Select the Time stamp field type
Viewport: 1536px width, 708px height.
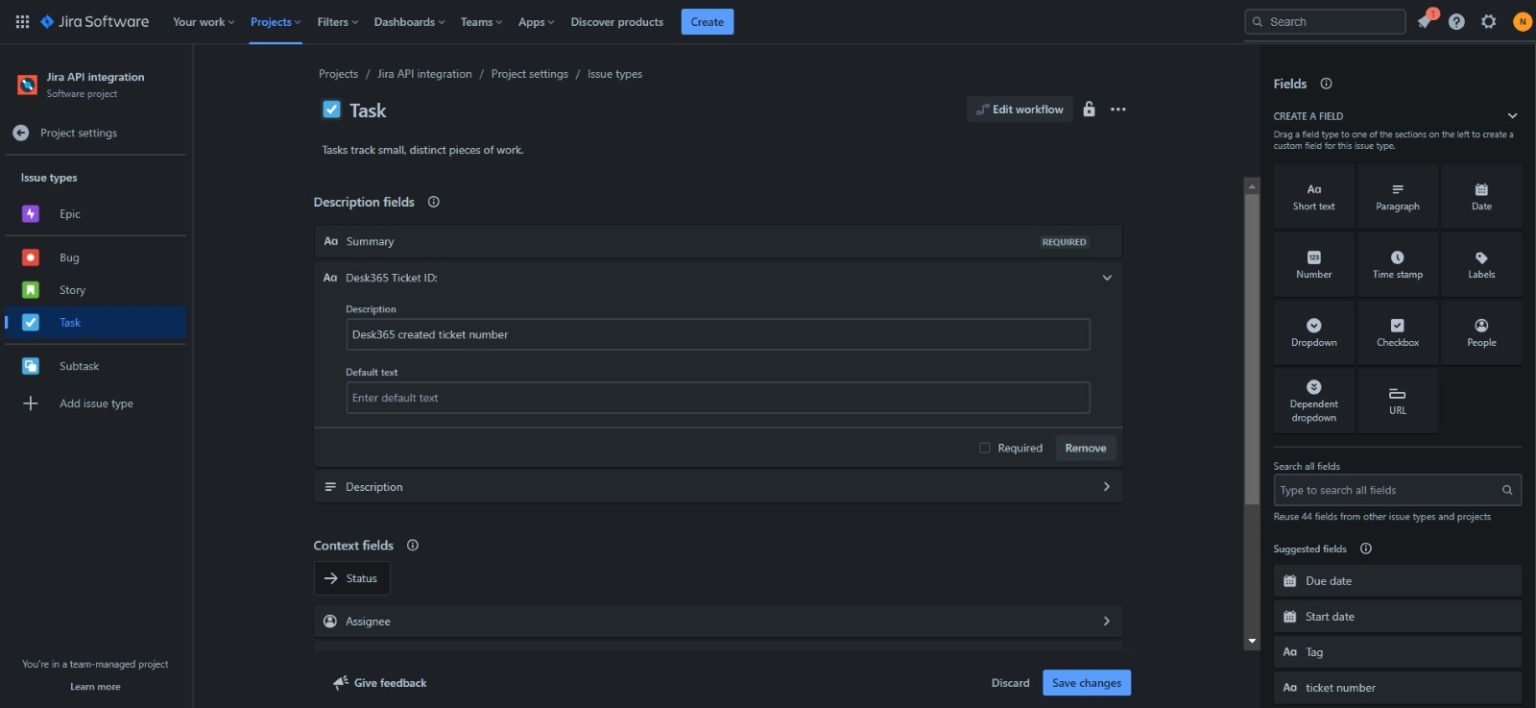point(1397,263)
